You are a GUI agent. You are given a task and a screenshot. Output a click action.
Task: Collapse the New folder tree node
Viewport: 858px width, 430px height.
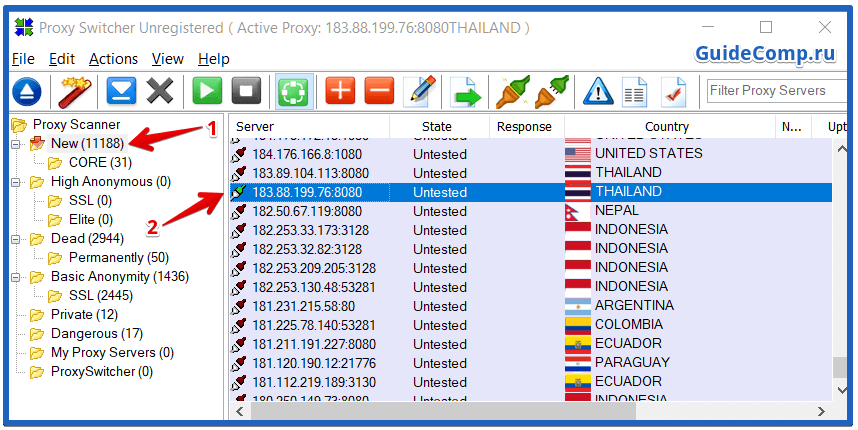(16, 144)
